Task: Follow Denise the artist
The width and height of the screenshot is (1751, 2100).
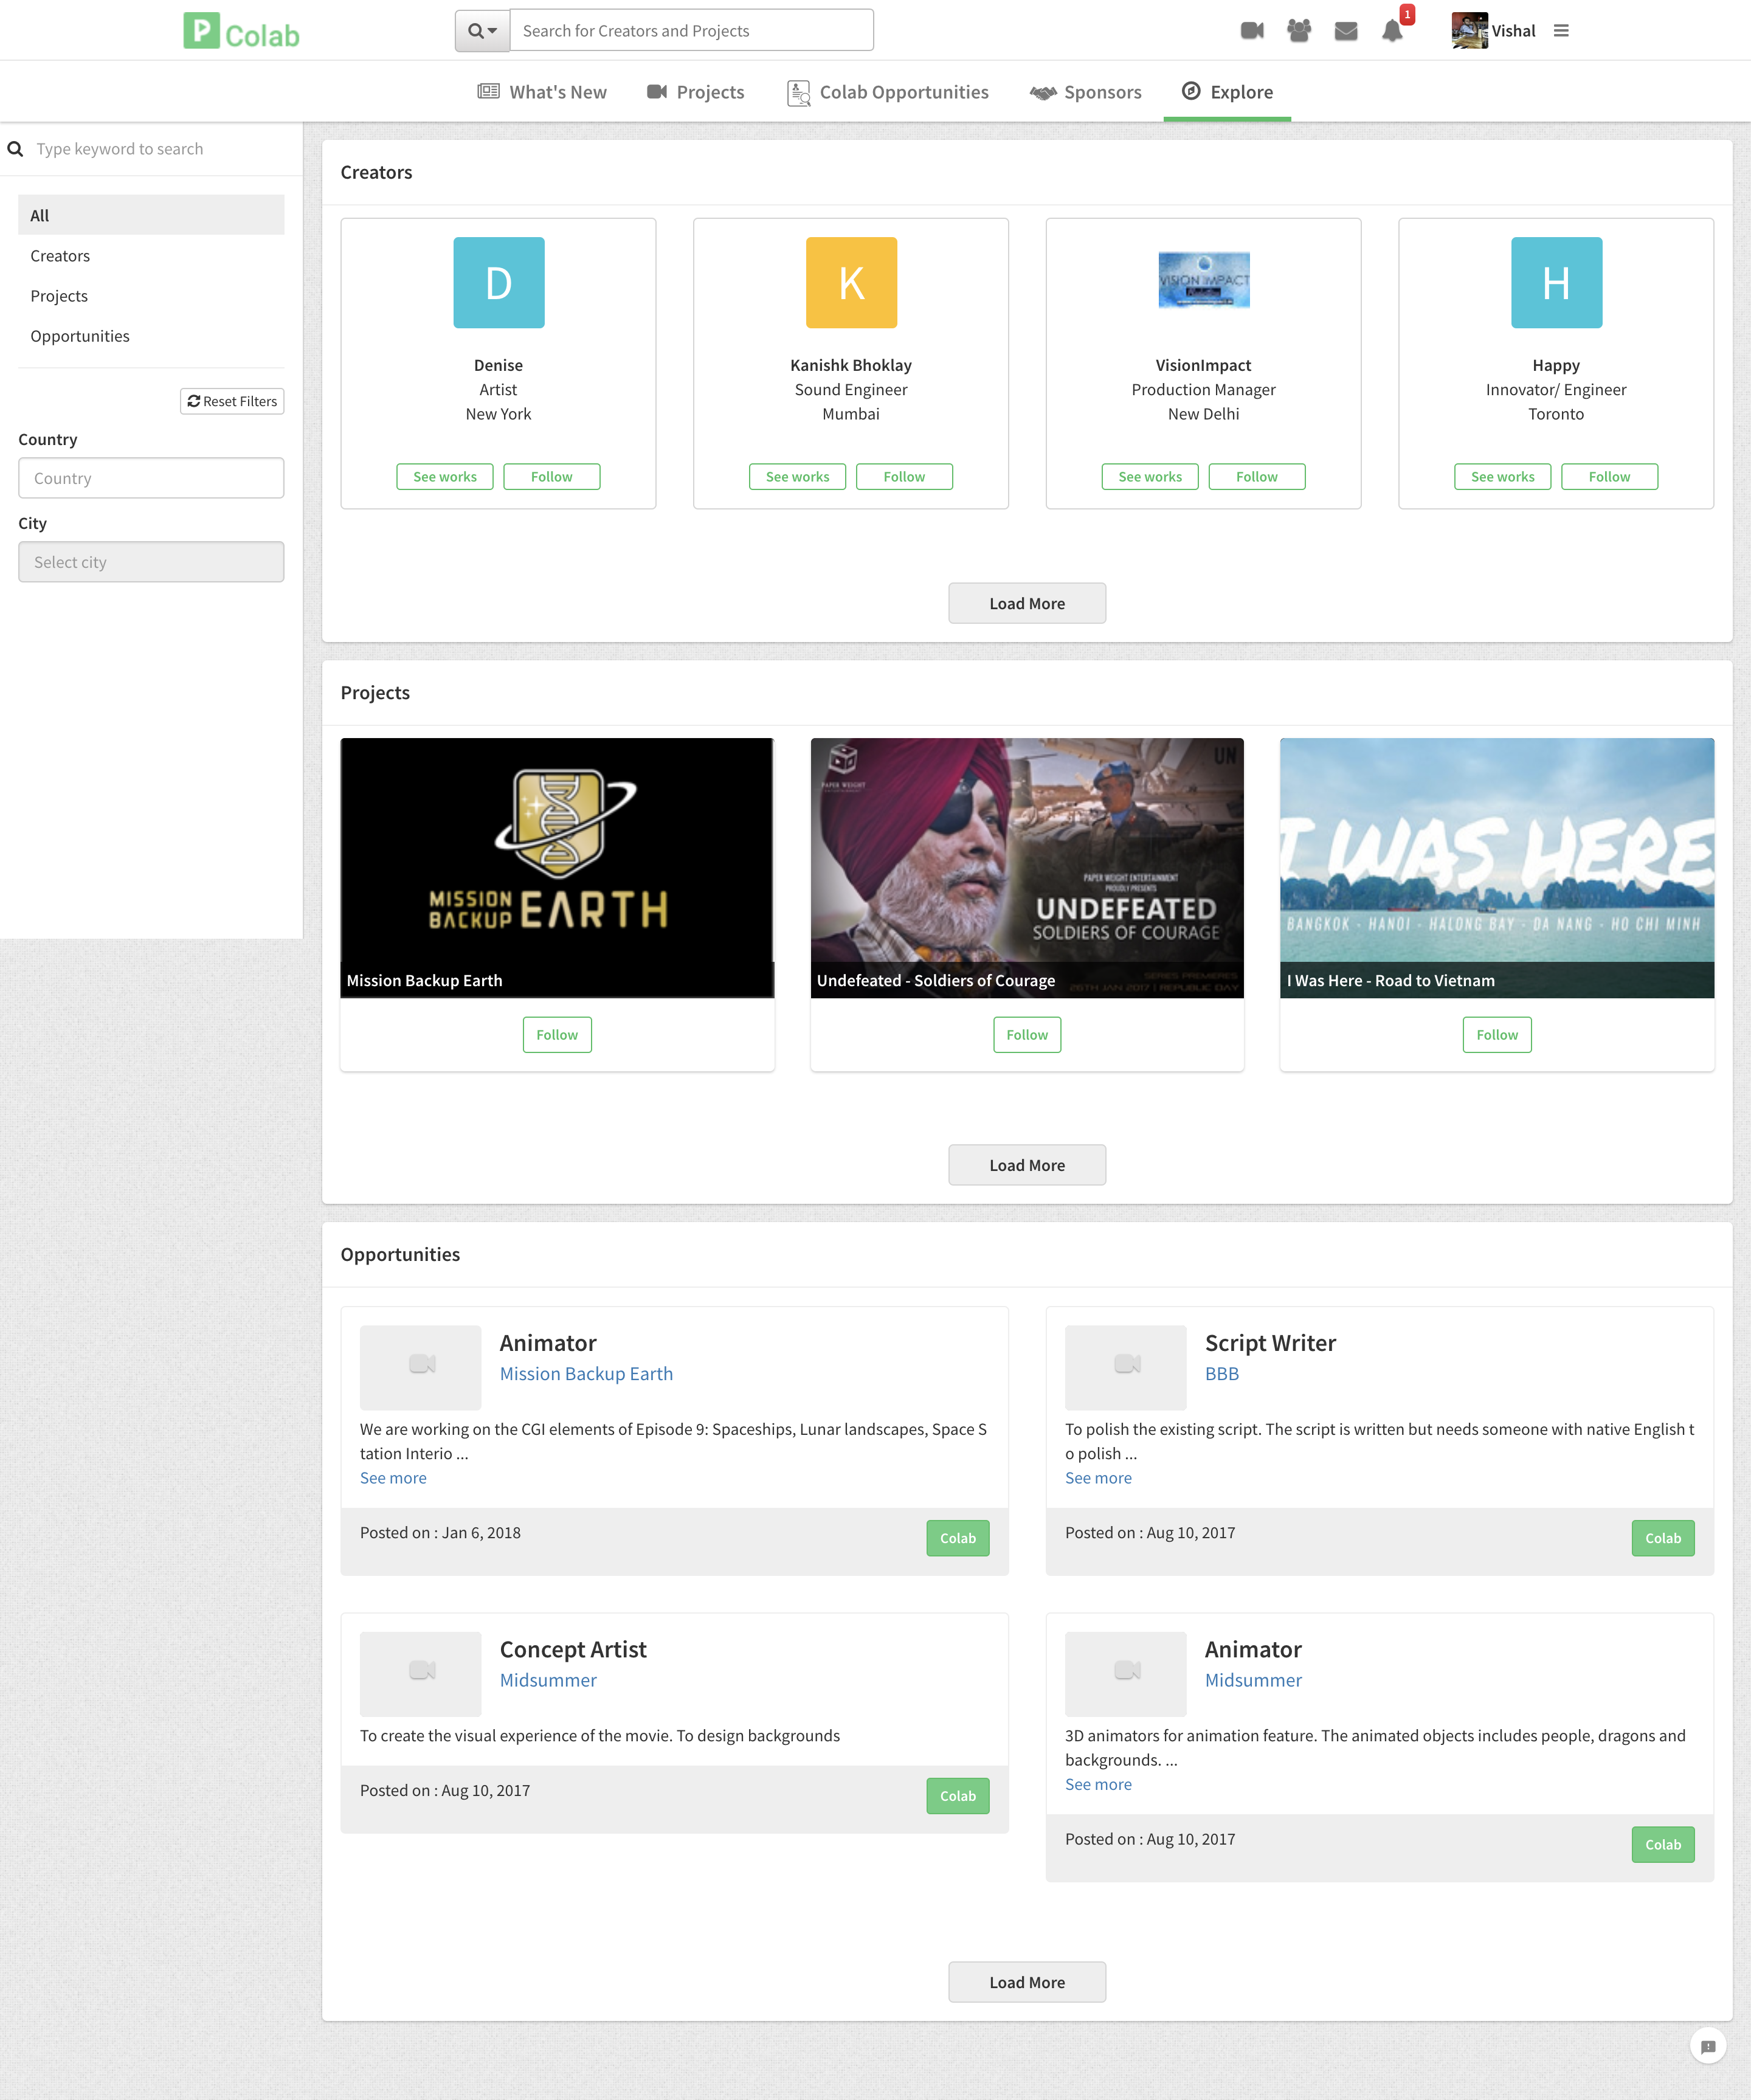Action: click(x=551, y=476)
